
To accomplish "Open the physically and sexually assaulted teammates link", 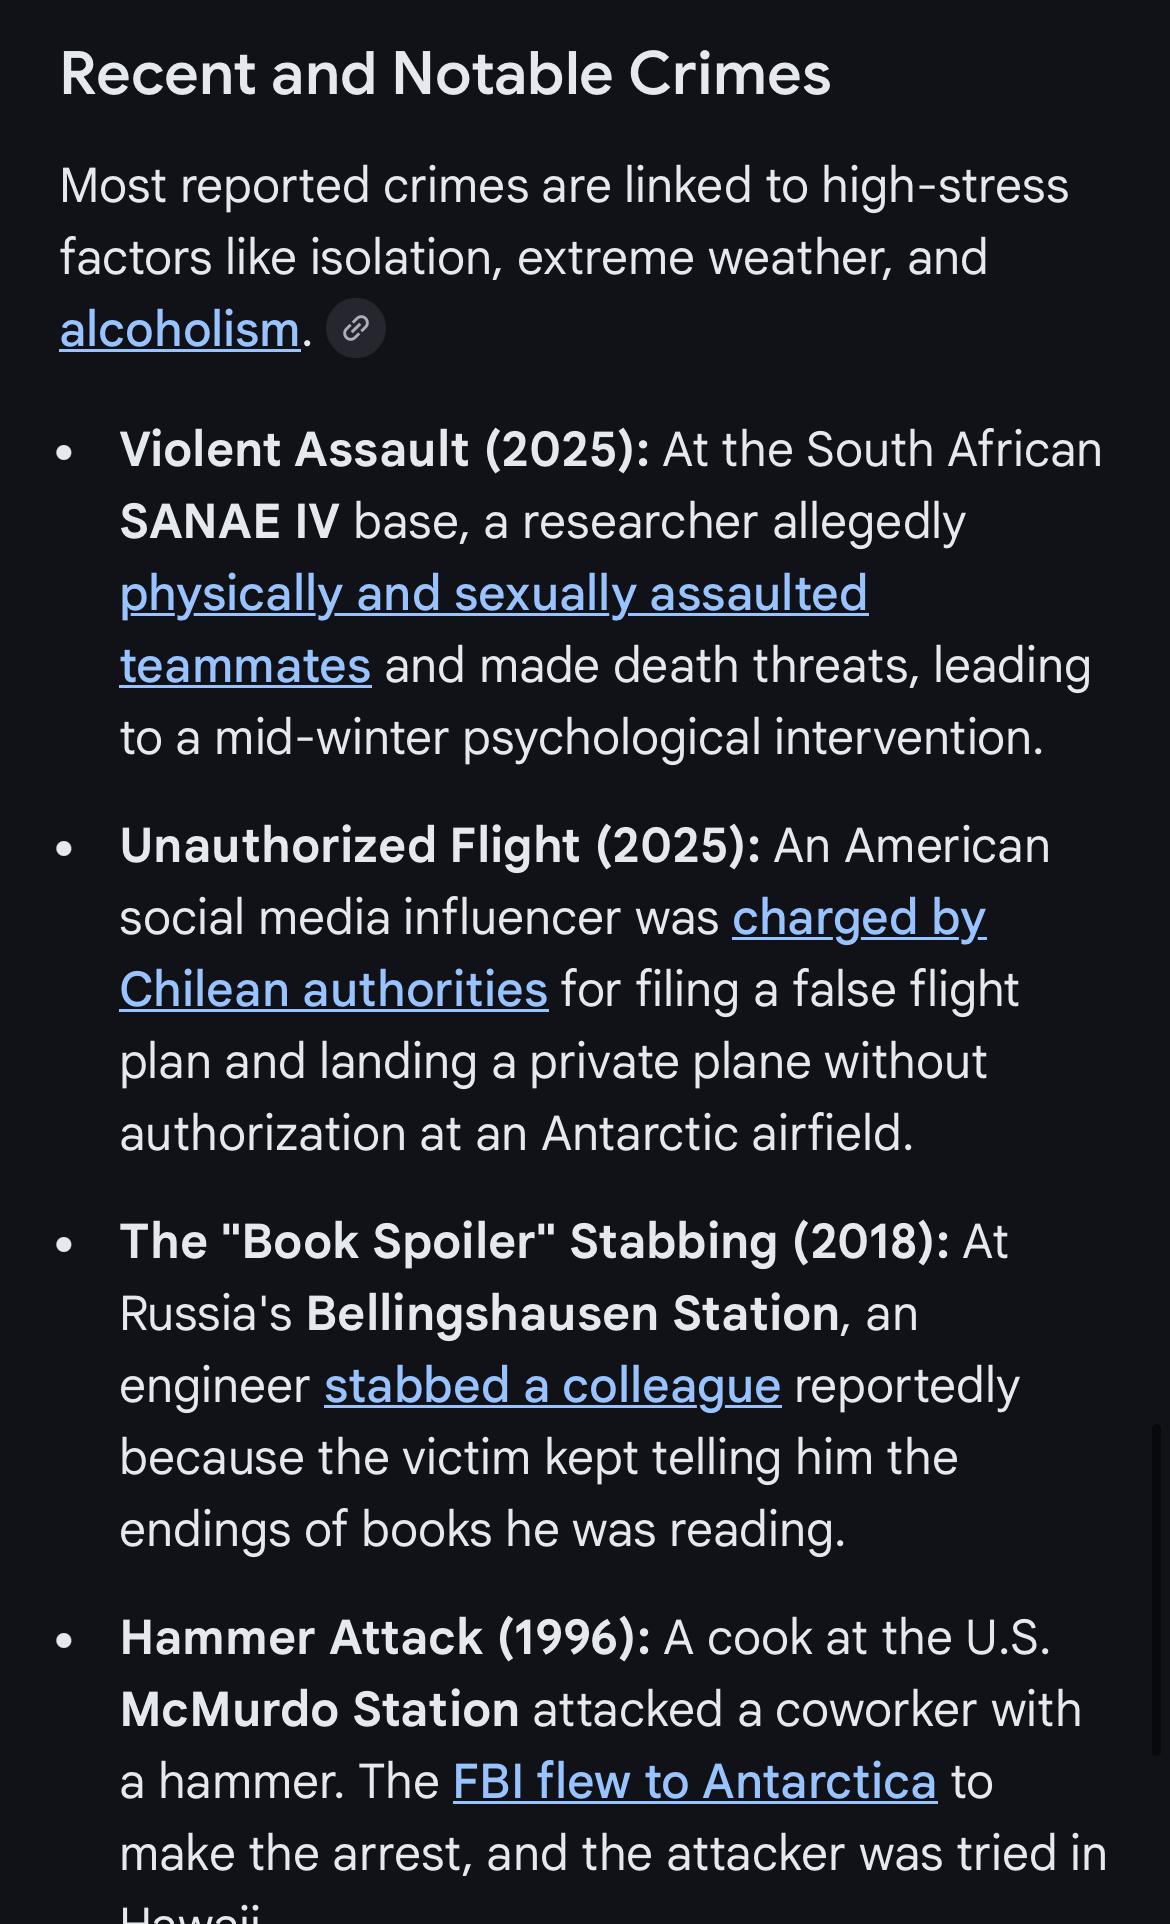I will click(x=493, y=594).
